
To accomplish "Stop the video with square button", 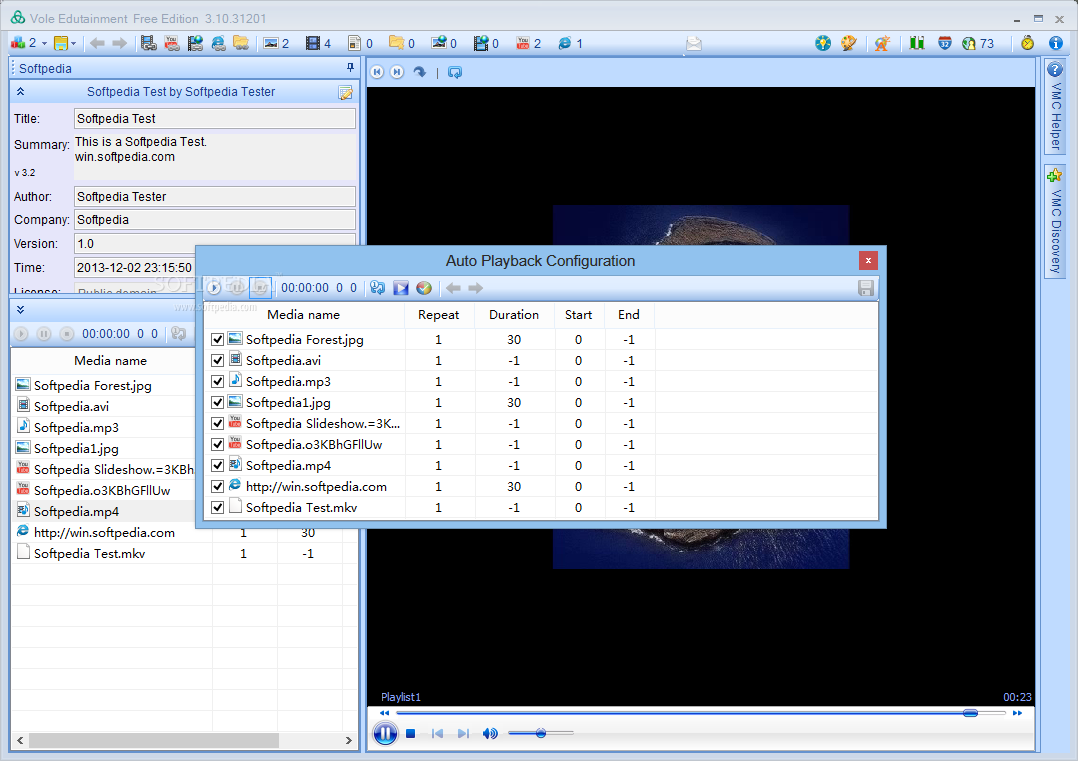I will 410,734.
